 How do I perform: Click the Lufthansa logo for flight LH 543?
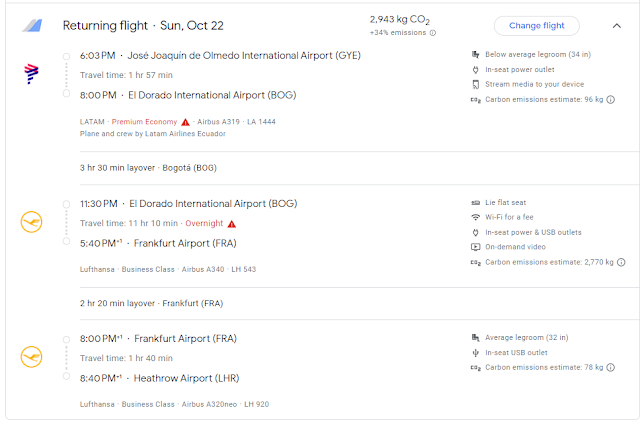point(30,222)
